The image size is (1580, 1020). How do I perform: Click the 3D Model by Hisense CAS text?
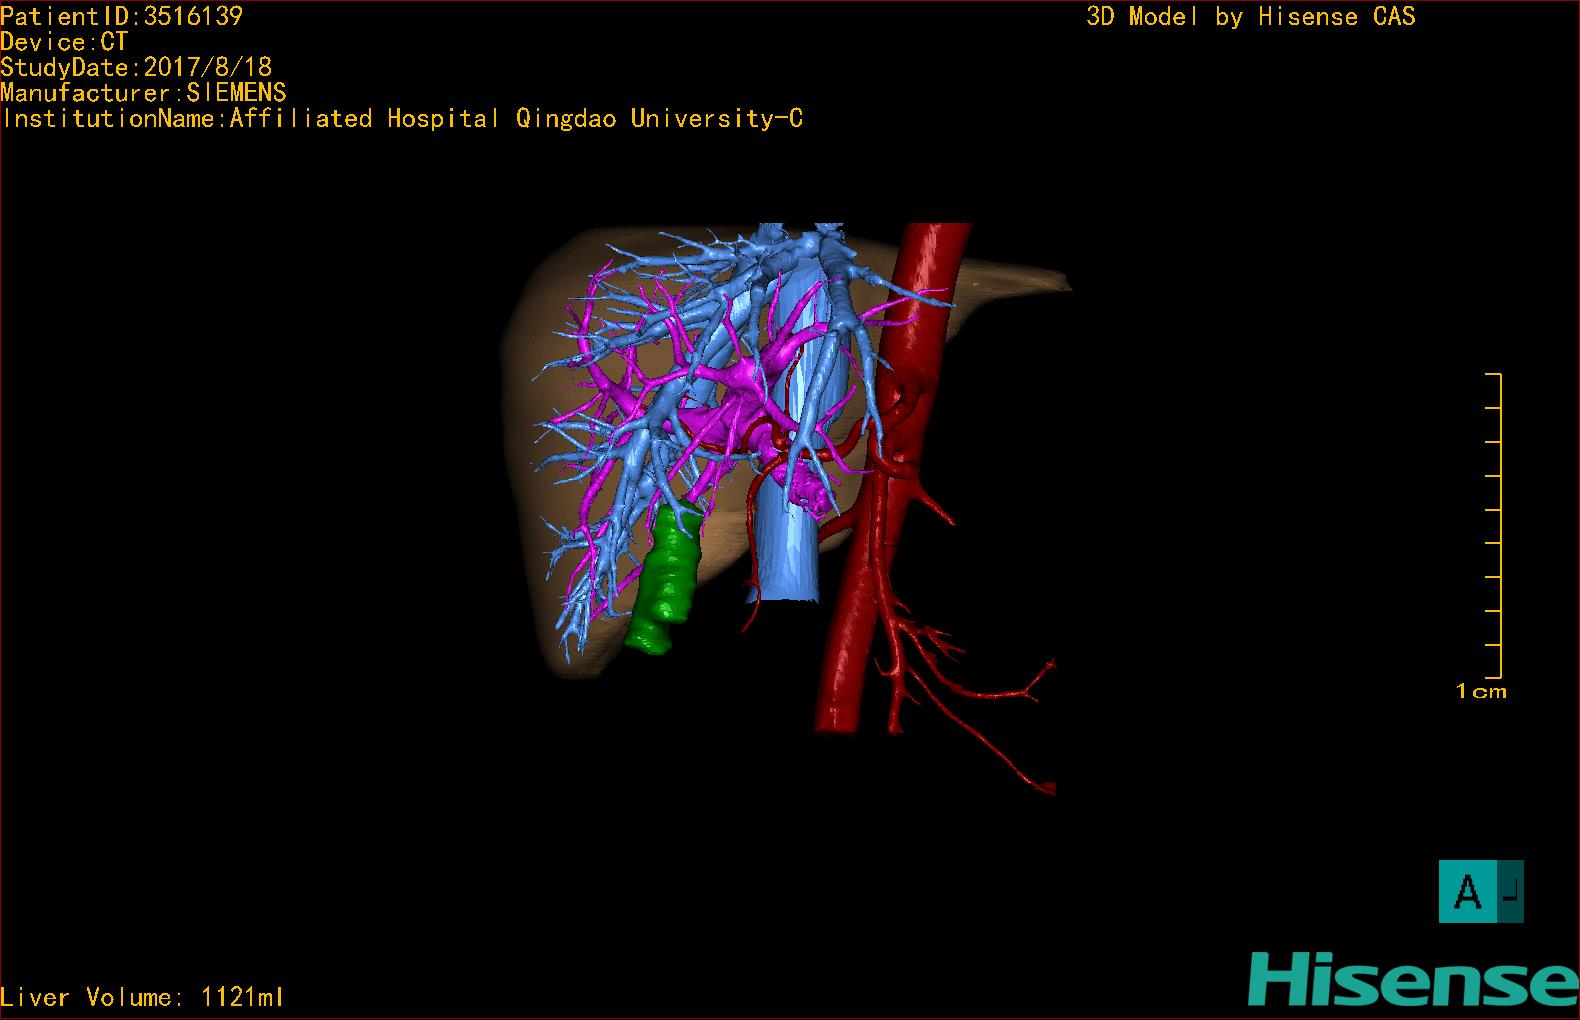[x=1251, y=16]
